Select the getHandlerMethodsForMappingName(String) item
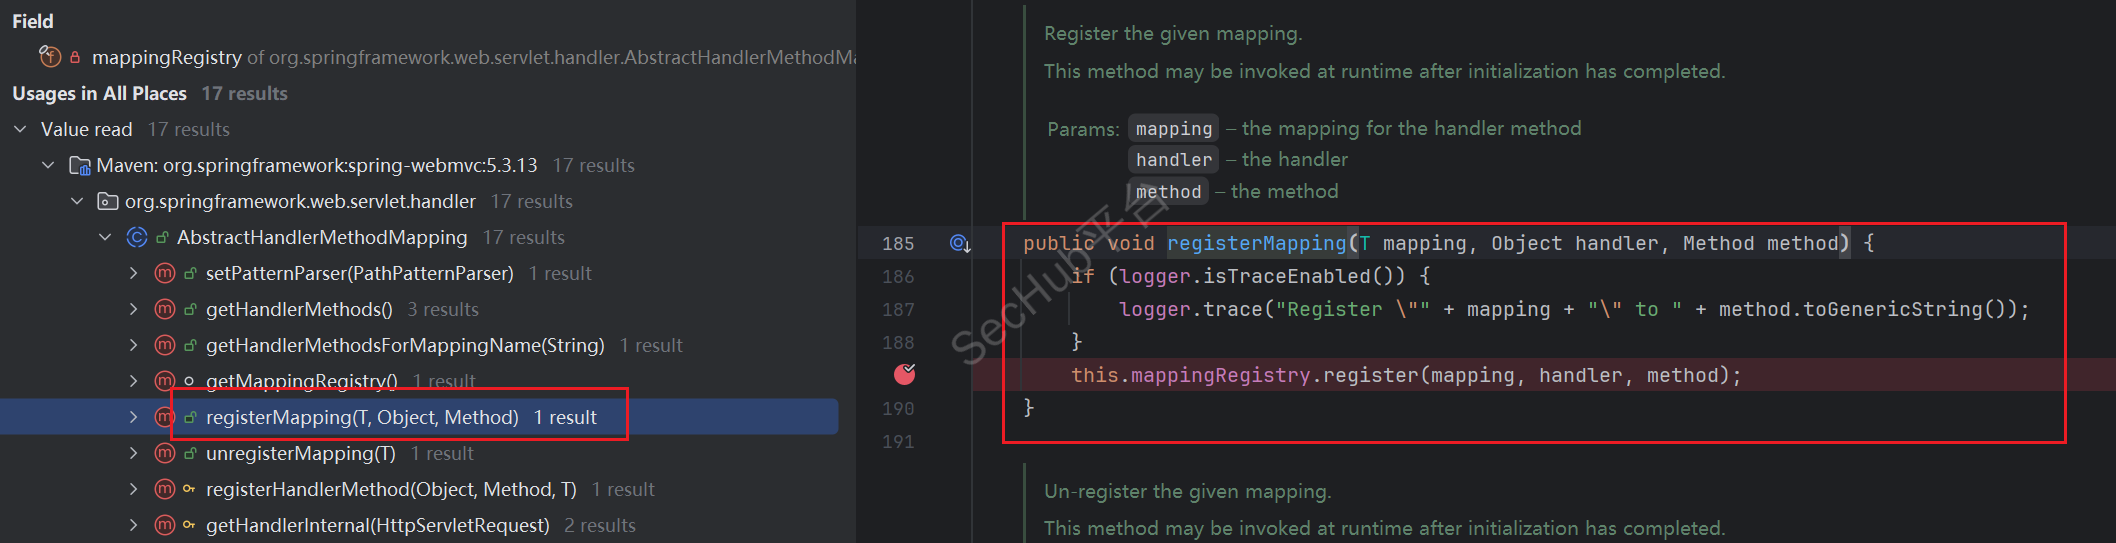The width and height of the screenshot is (2116, 543). (x=404, y=345)
